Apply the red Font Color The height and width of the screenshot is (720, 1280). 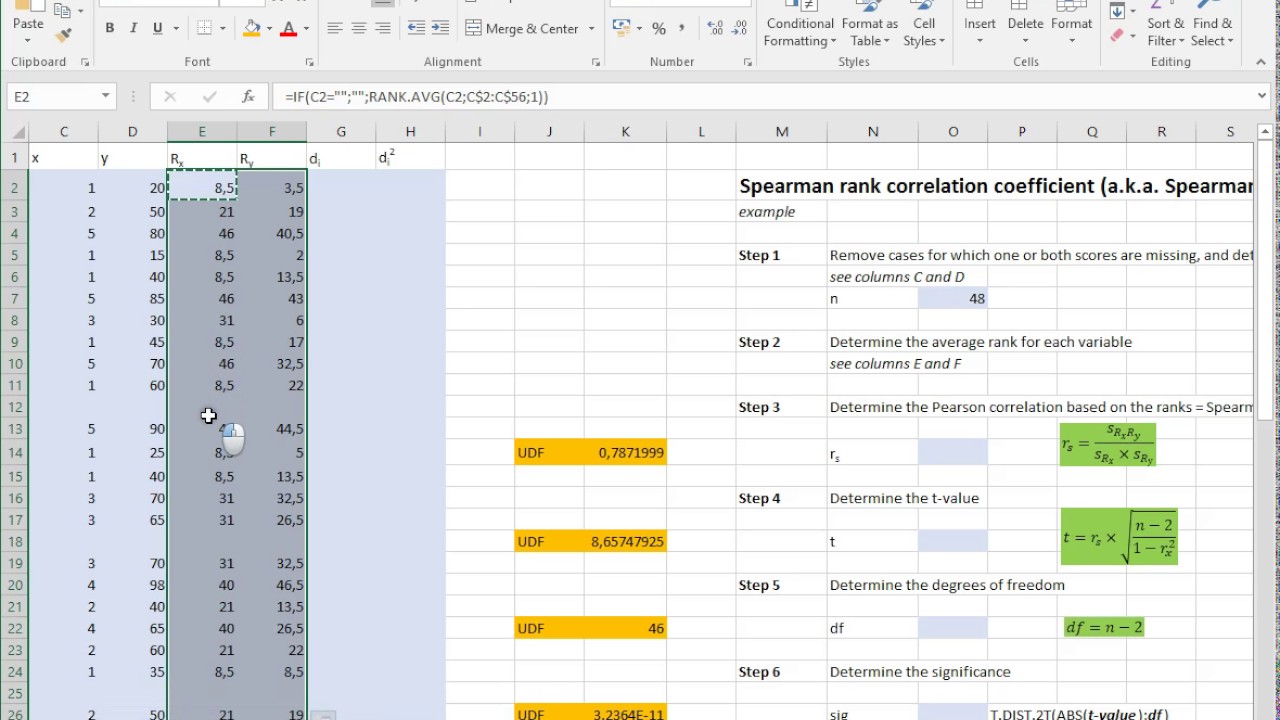289,29
